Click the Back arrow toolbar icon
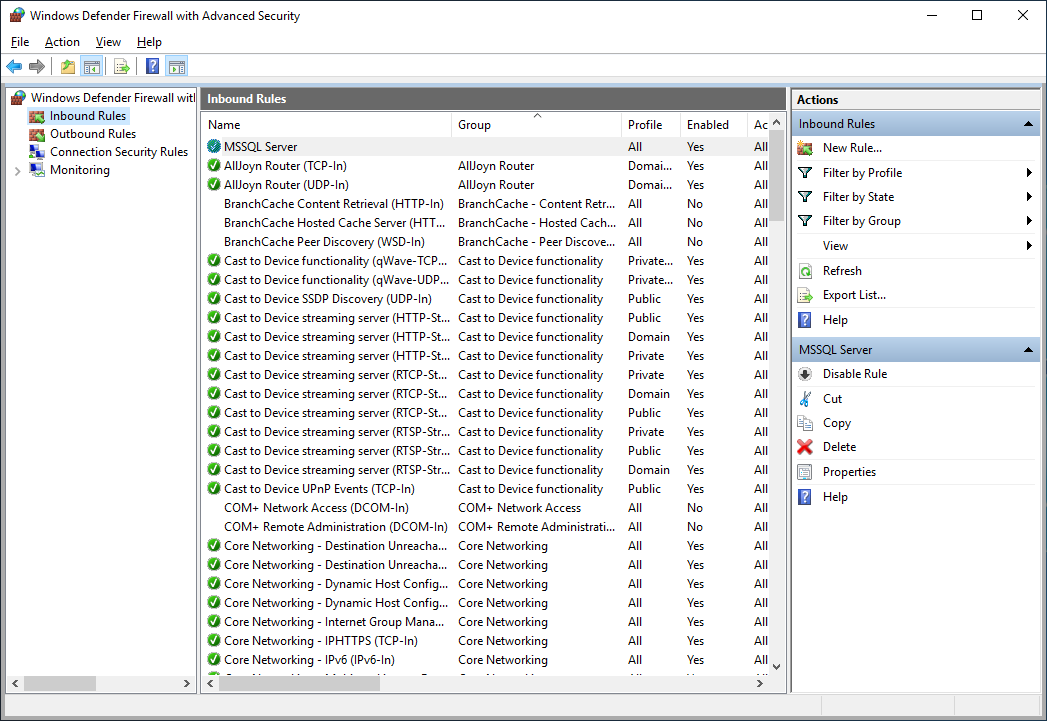 click(x=14, y=66)
